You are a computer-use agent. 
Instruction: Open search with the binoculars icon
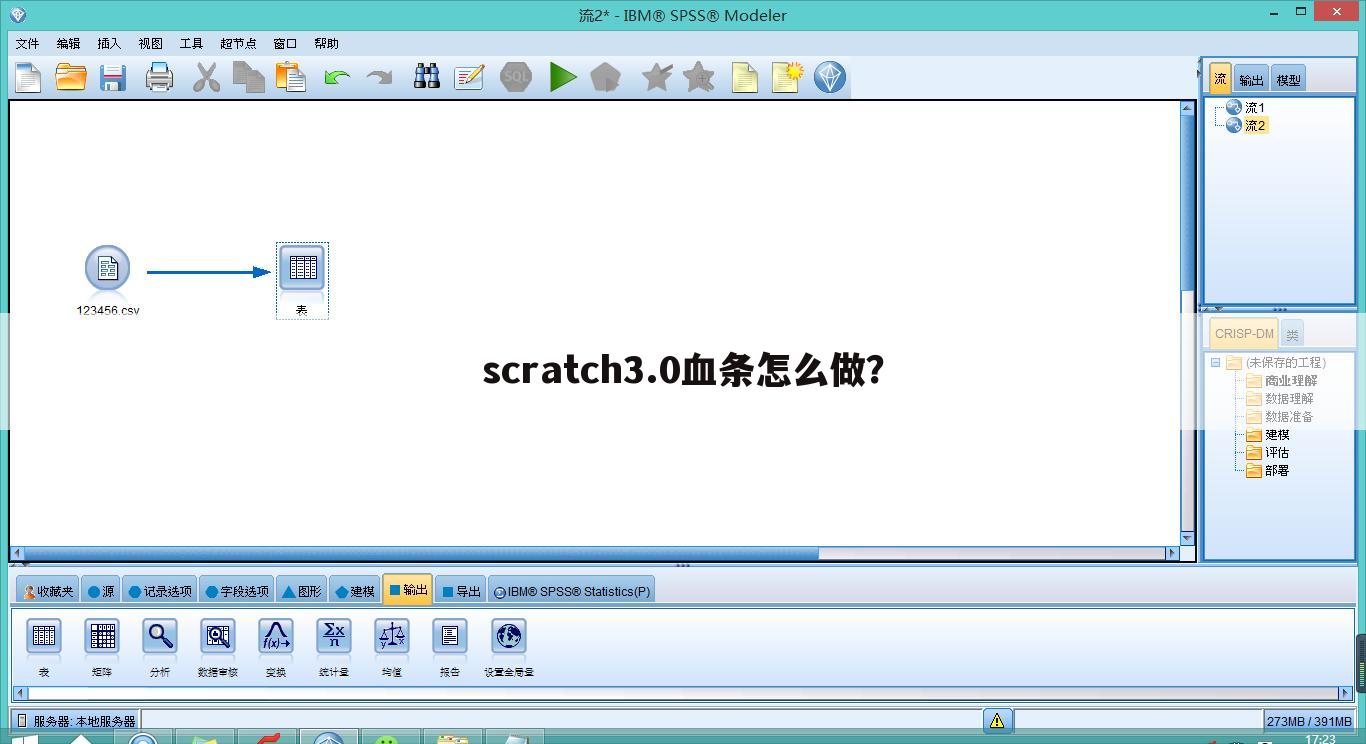coord(427,77)
